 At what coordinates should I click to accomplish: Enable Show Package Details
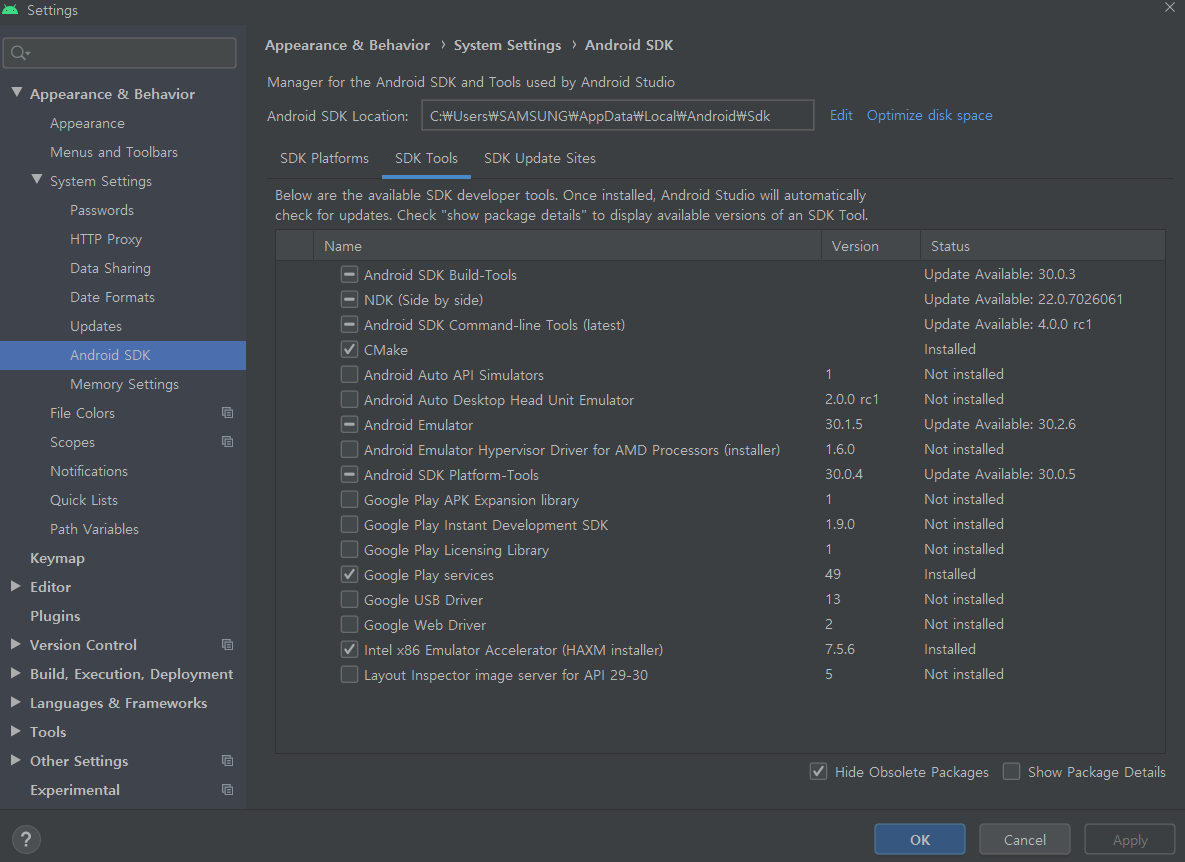pyautogui.click(x=1011, y=771)
